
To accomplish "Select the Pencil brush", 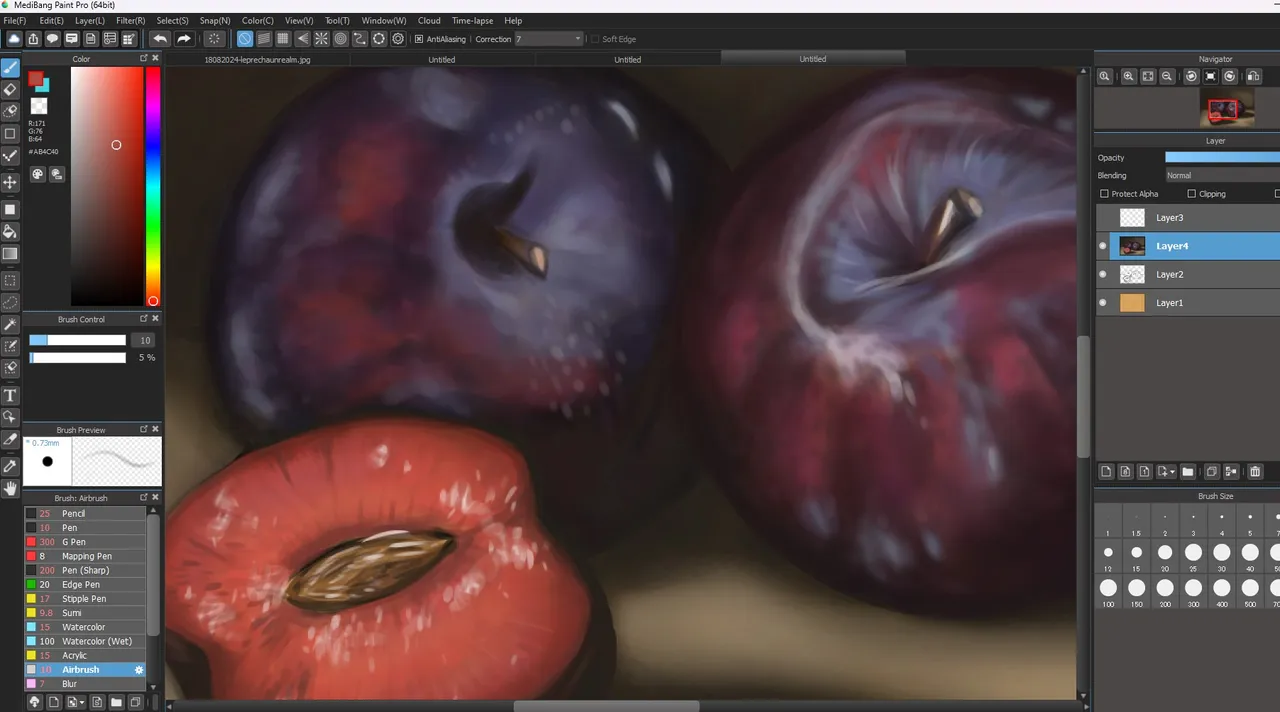I will click(x=86, y=513).
